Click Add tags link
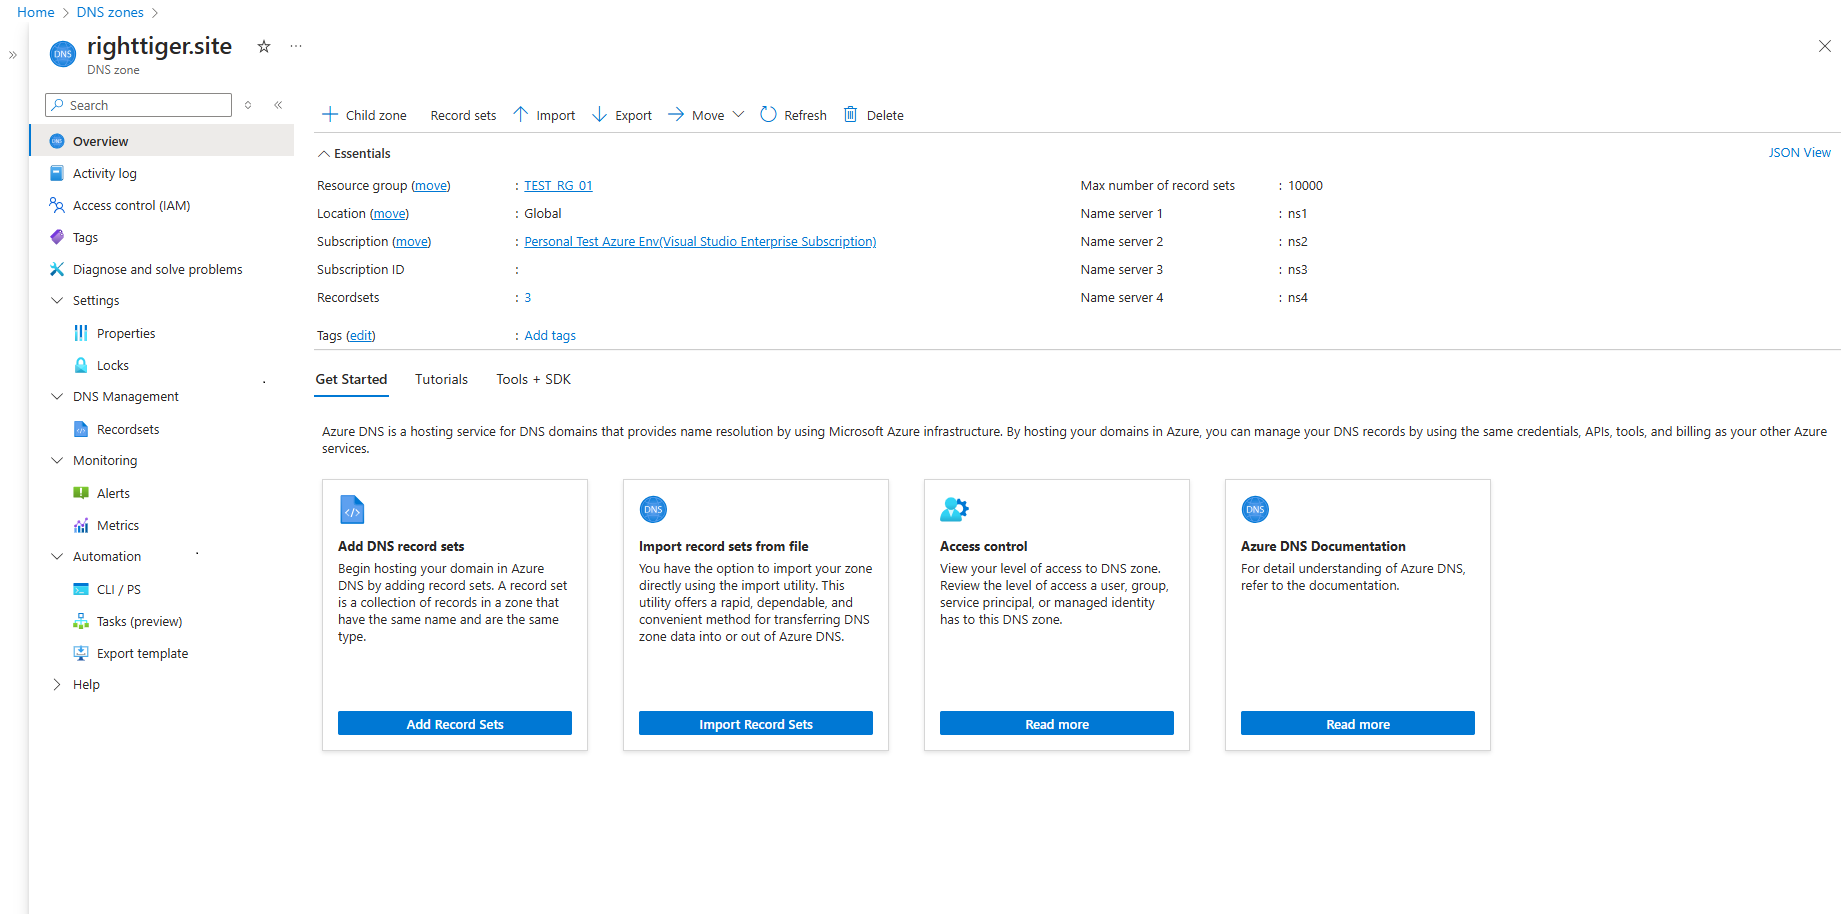 [x=550, y=335]
